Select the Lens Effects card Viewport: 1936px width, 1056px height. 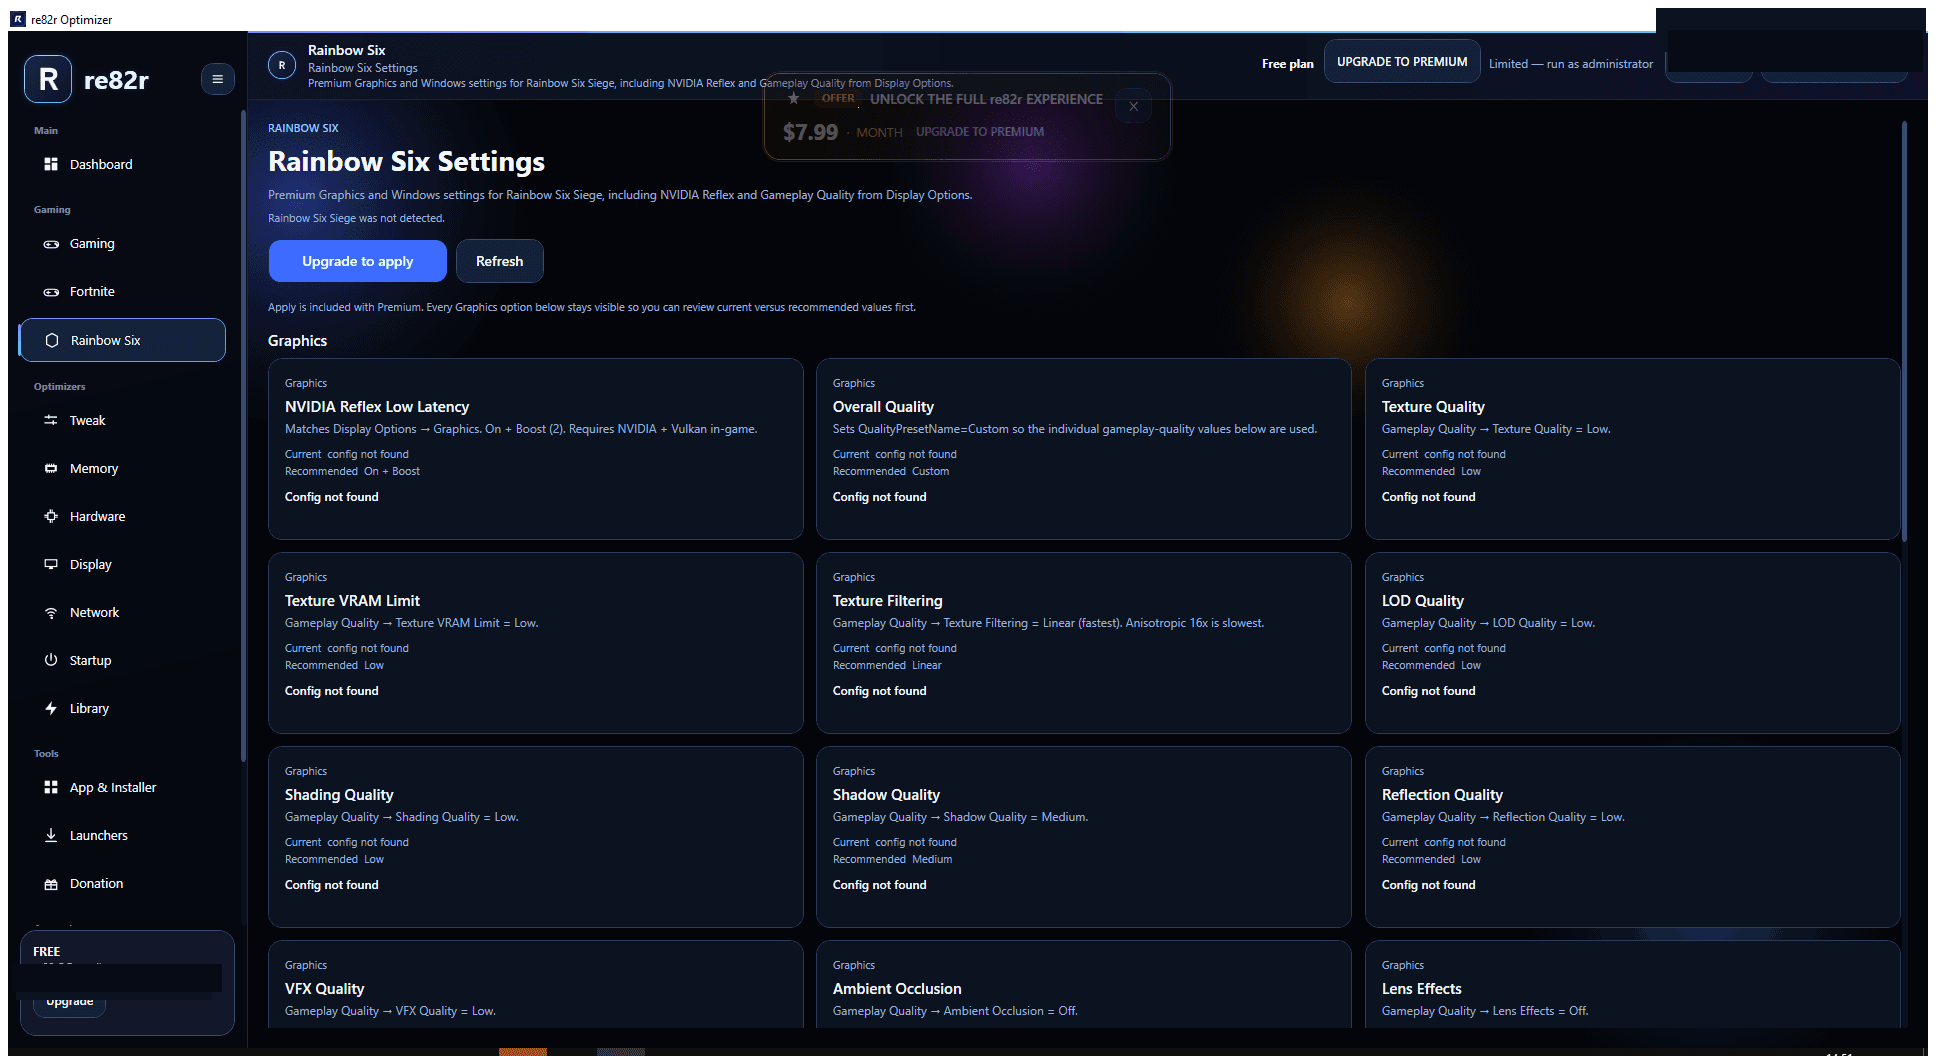tap(1632, 984)
